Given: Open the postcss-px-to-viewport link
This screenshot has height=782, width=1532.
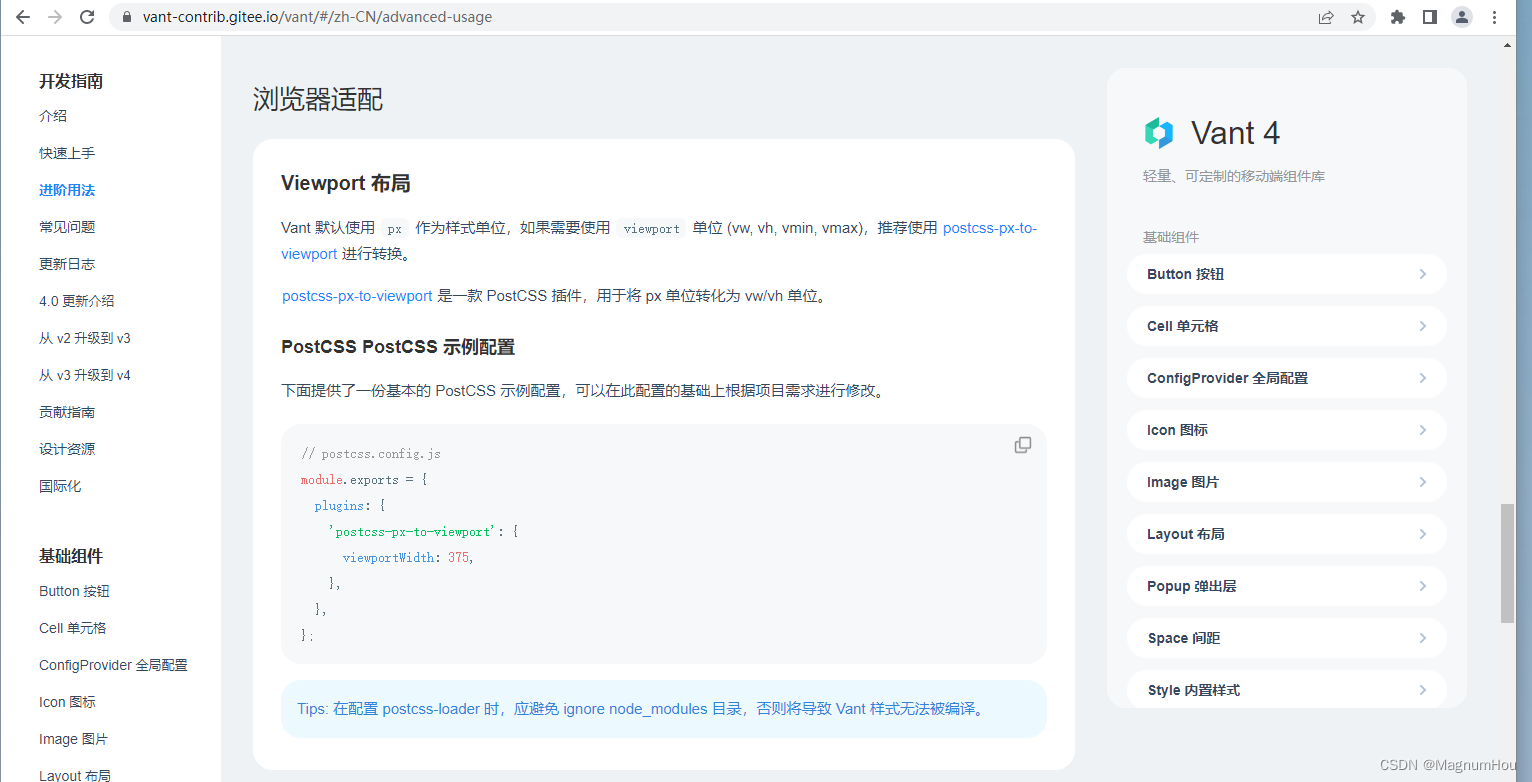Looking at the screenshot, I should click(x=356, y=295).
